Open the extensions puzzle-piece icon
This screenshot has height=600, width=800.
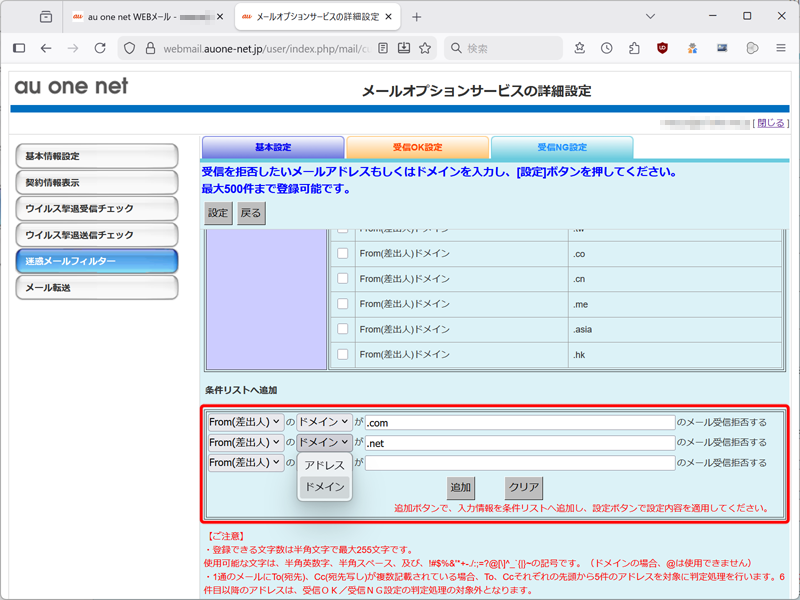[634, 48]
